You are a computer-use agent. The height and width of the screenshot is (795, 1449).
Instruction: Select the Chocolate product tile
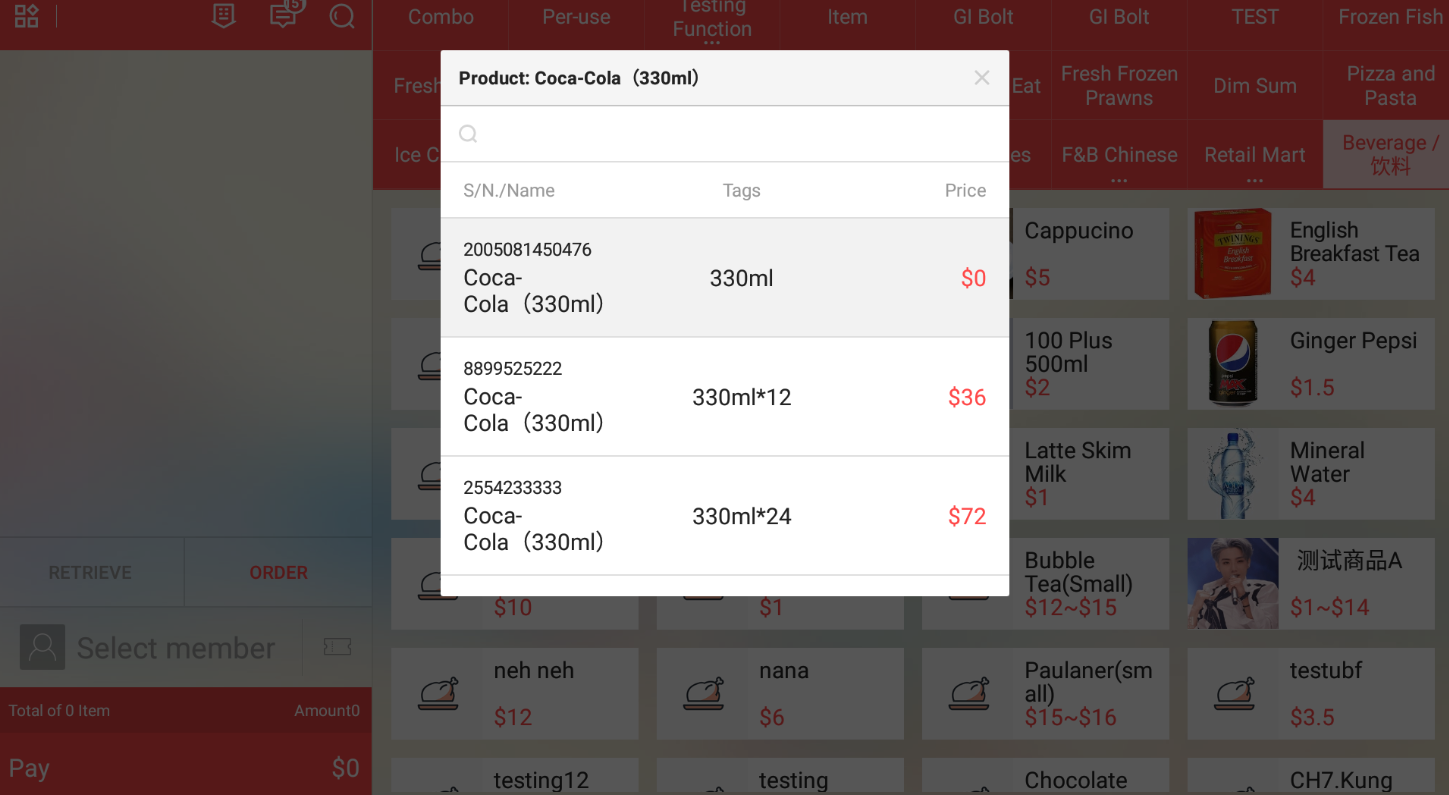(1045, 777)
